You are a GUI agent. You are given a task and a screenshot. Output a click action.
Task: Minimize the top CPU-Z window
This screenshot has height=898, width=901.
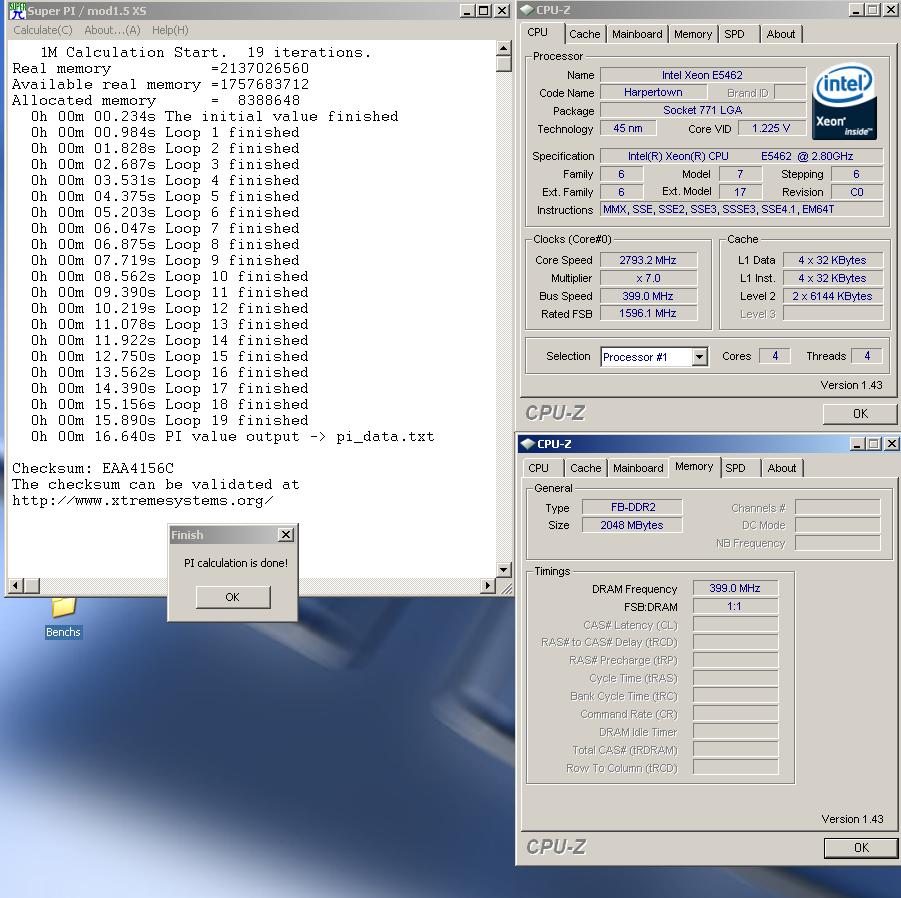tap(856, 10)
